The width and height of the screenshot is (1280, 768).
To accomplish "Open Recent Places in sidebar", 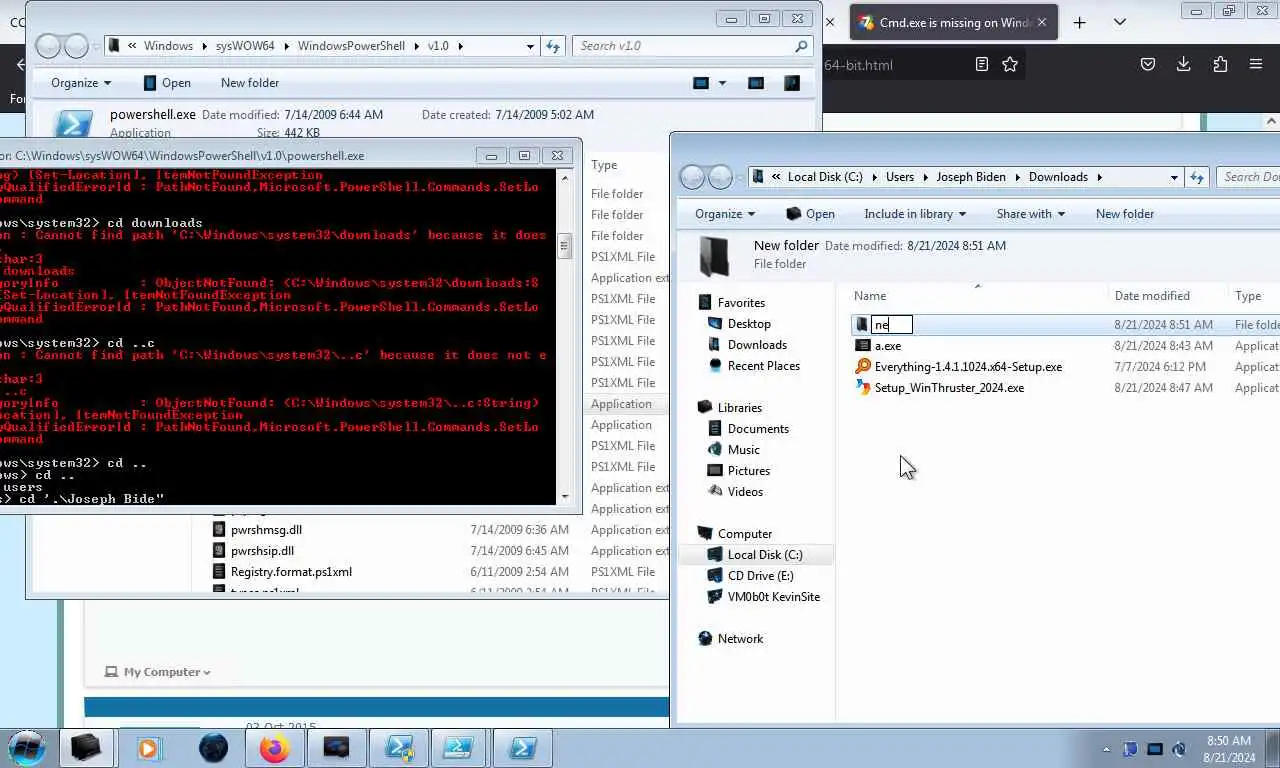I will 764,366.
